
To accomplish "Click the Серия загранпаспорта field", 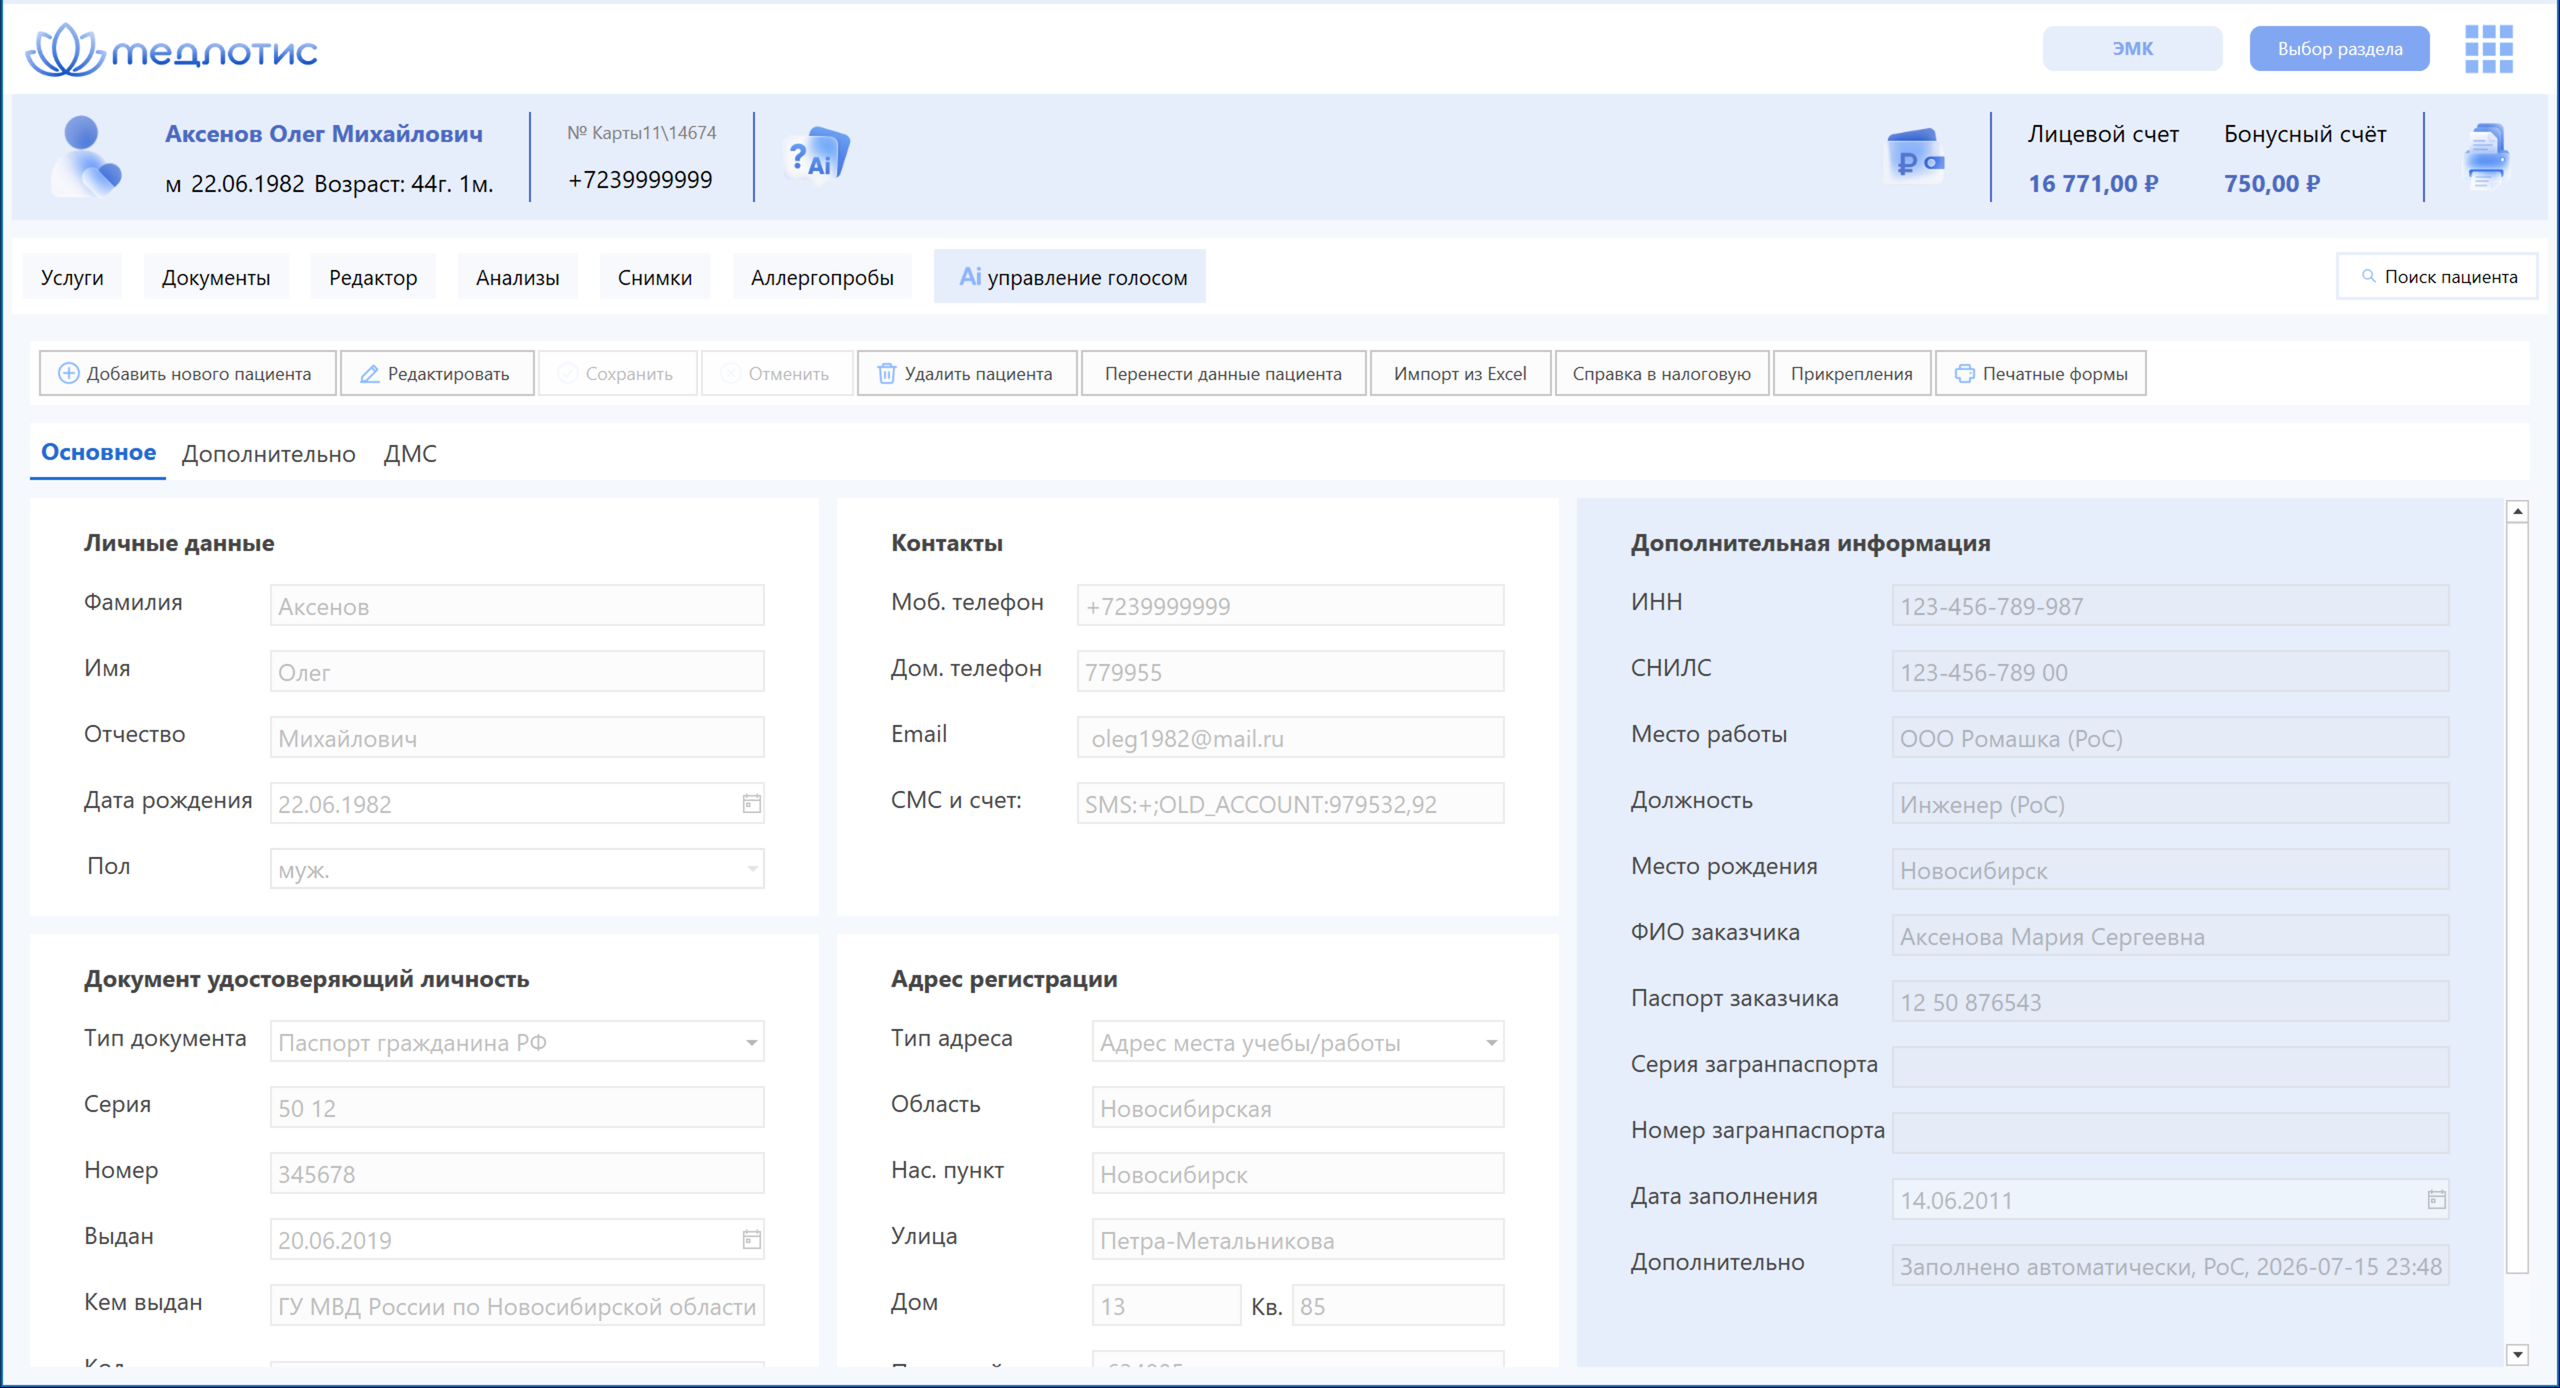I will (2169, 1066).
